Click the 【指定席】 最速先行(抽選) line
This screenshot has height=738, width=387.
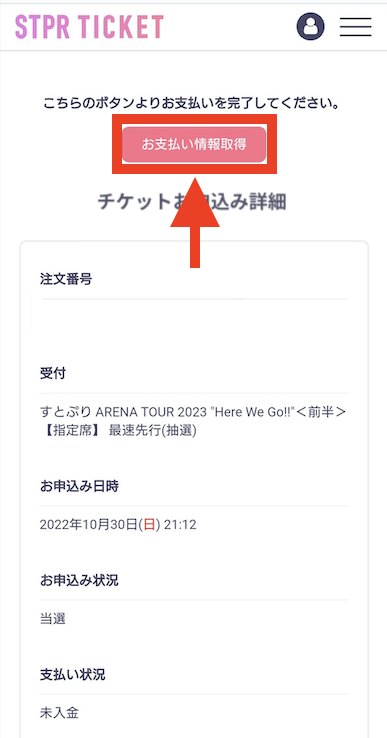click(118, 431)
